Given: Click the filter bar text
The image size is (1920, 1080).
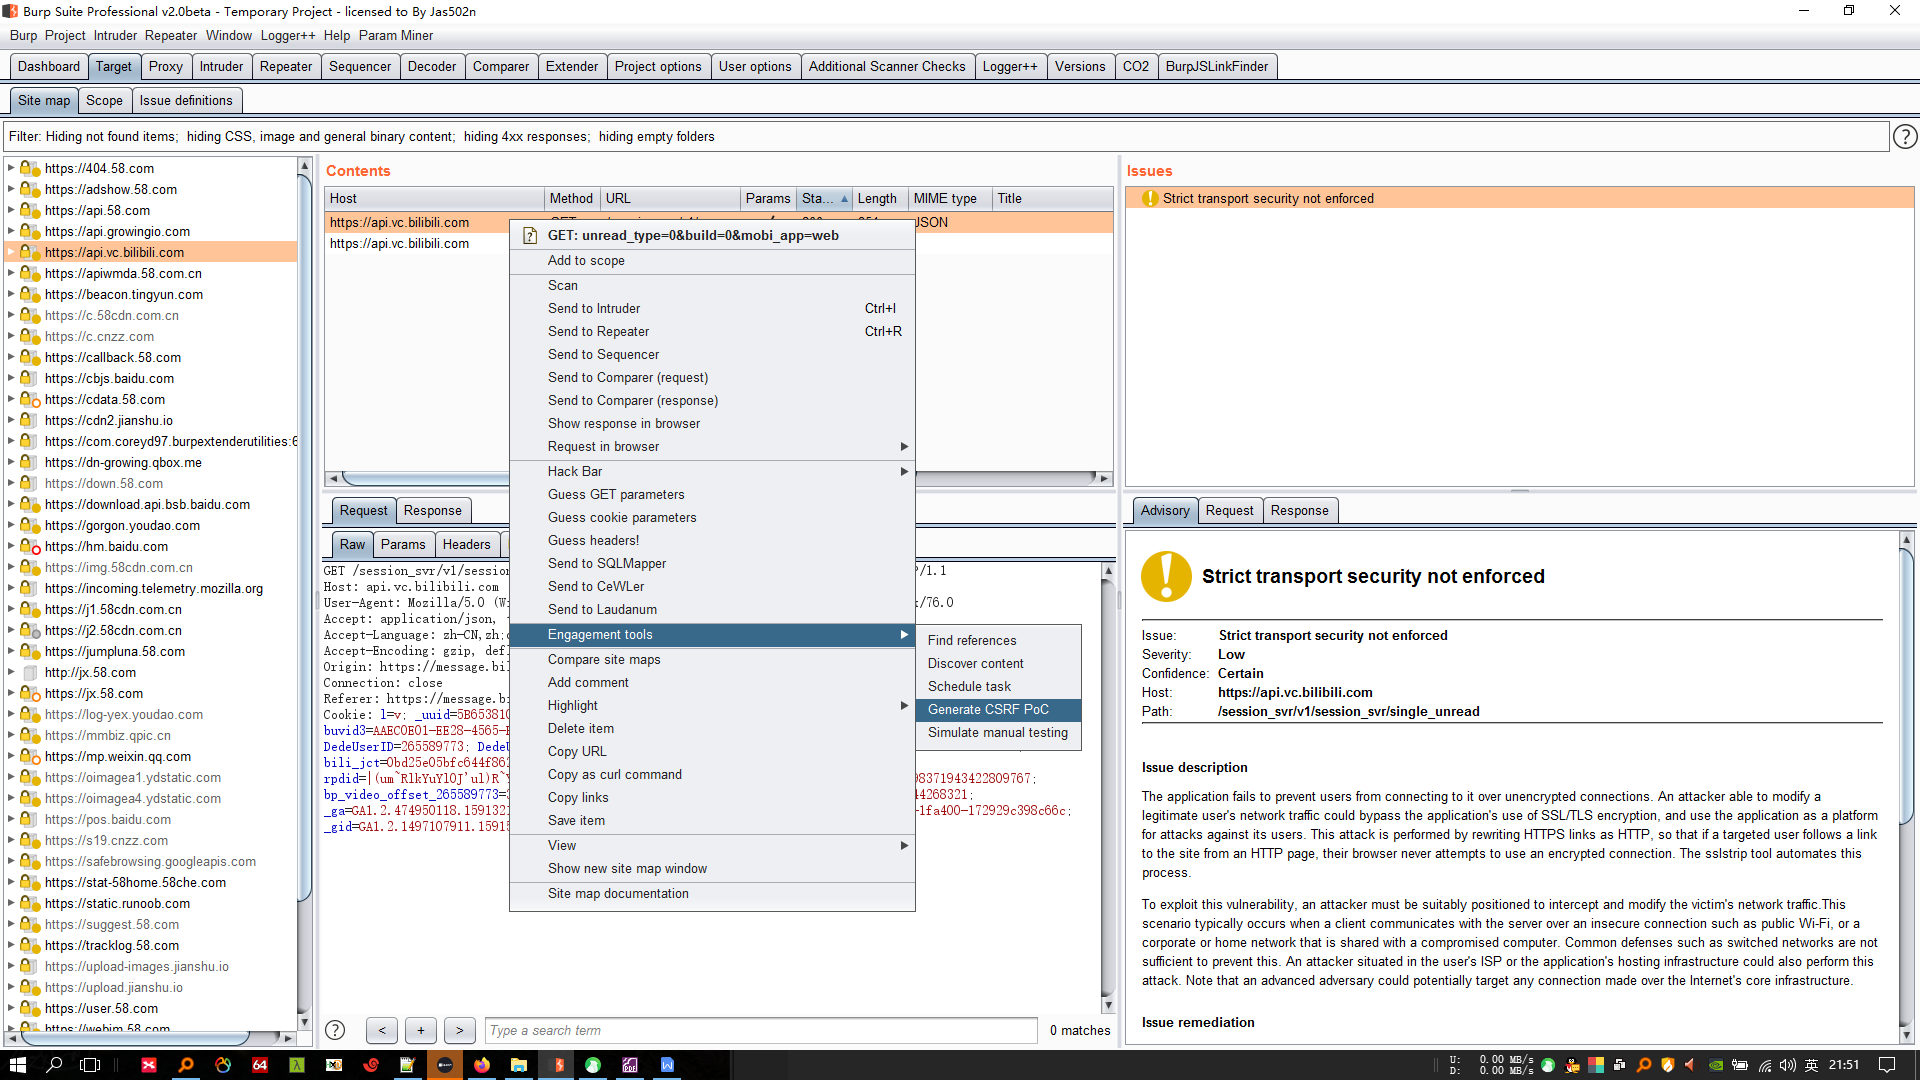Looking at the screenshot, I should [361, 136].
